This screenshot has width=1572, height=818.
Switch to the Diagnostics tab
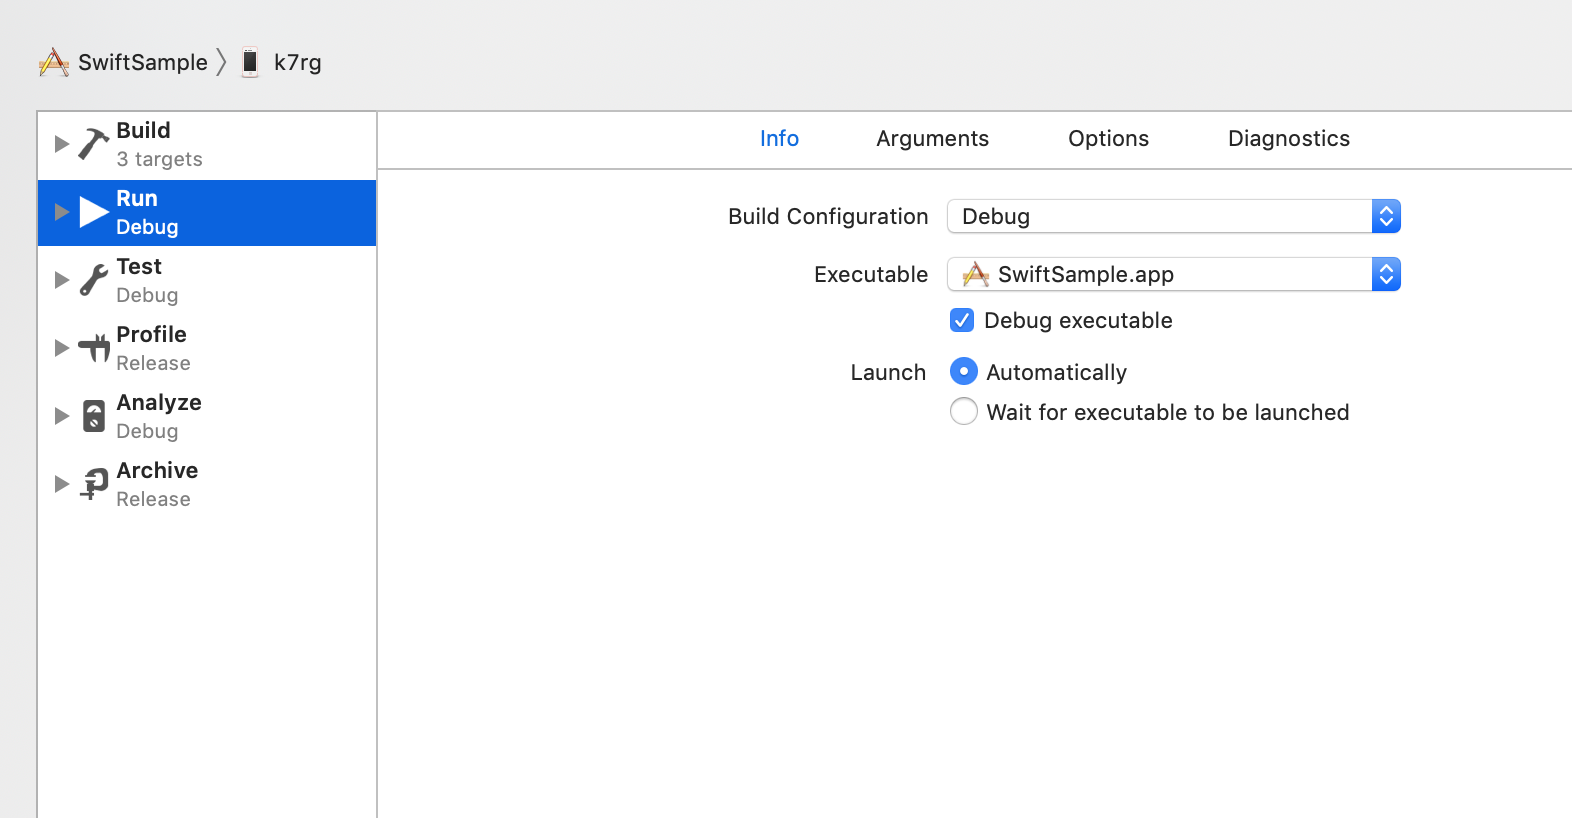[x=1289, y=139]
